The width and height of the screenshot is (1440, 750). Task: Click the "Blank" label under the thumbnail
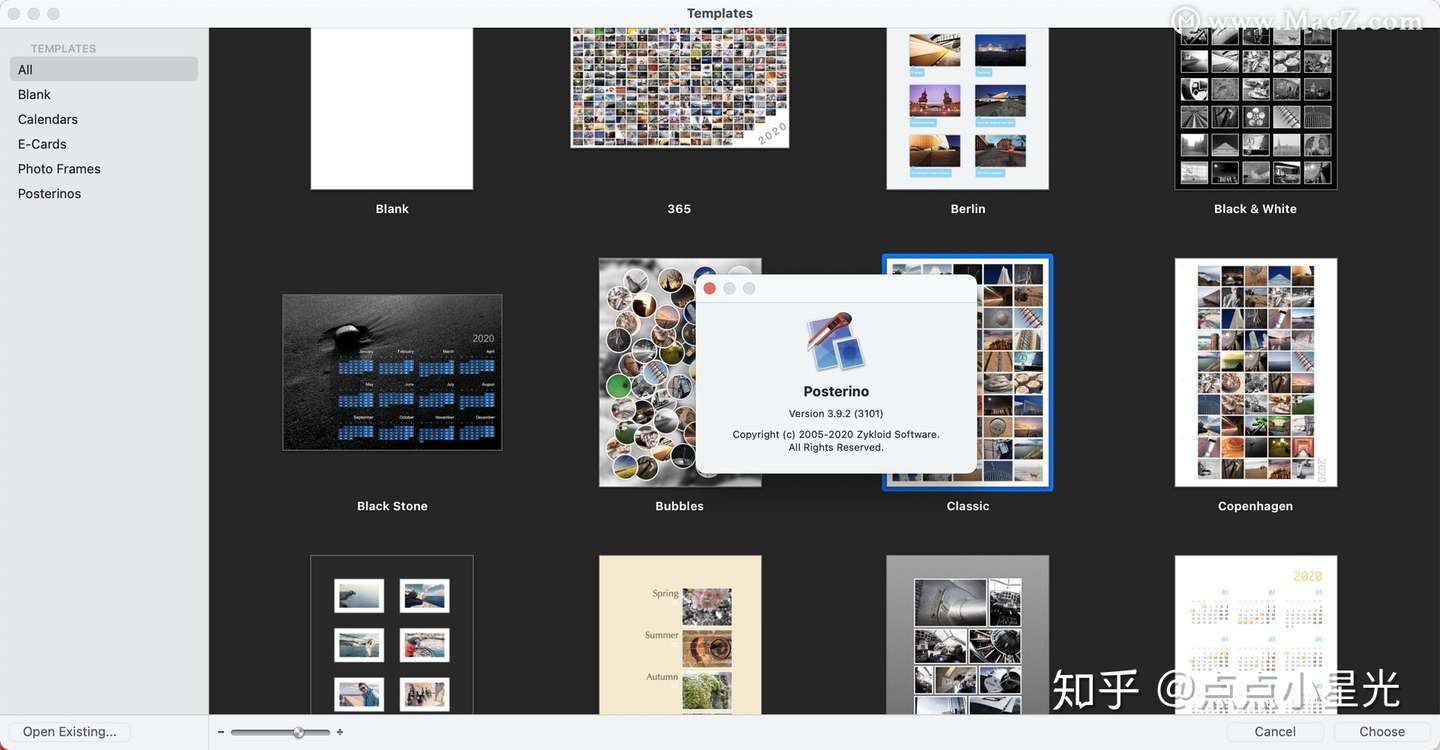point(392,209)
